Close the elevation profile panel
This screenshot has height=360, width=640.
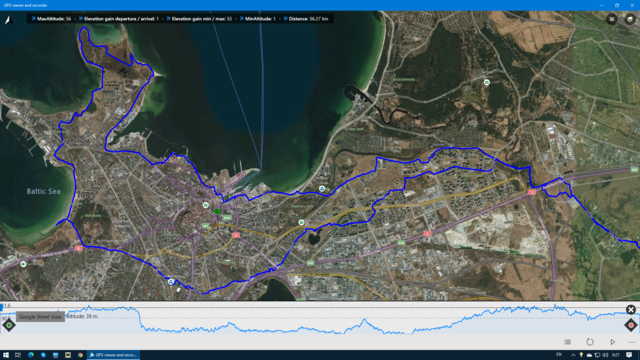[x=631, y=310]
